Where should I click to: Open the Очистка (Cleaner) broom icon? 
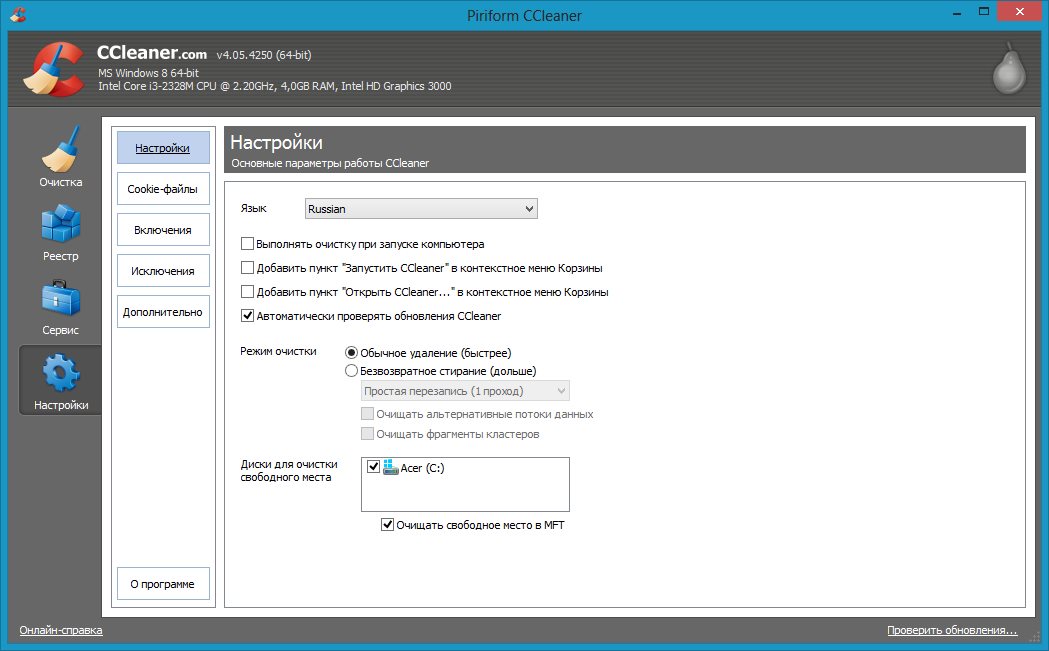click(x=60, y=150)
